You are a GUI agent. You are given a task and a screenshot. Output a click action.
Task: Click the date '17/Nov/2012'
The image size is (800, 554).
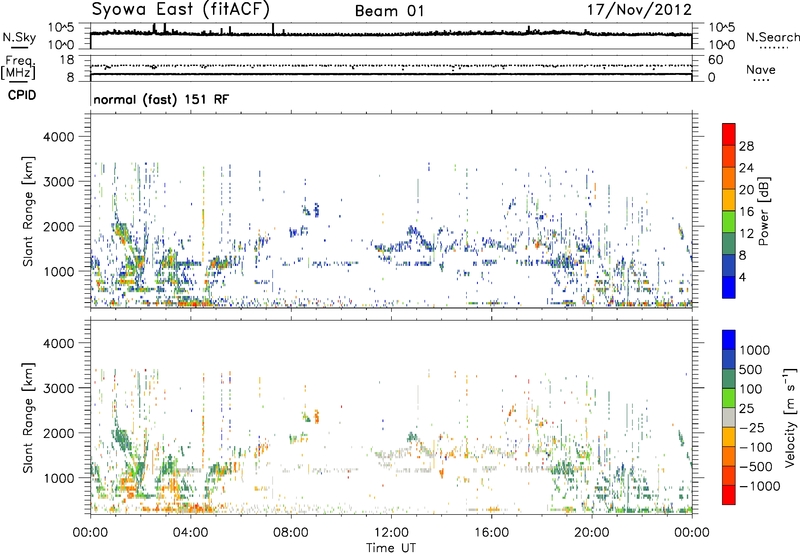pos(639,10)
